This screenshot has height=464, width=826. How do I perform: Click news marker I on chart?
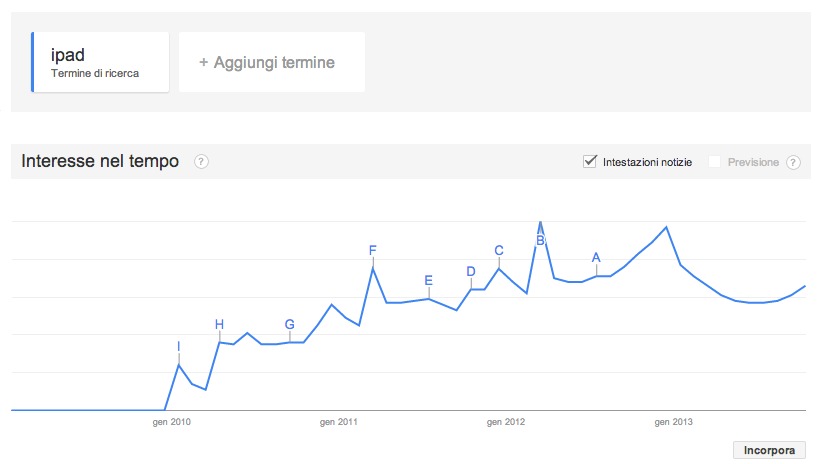coord(178,347)
